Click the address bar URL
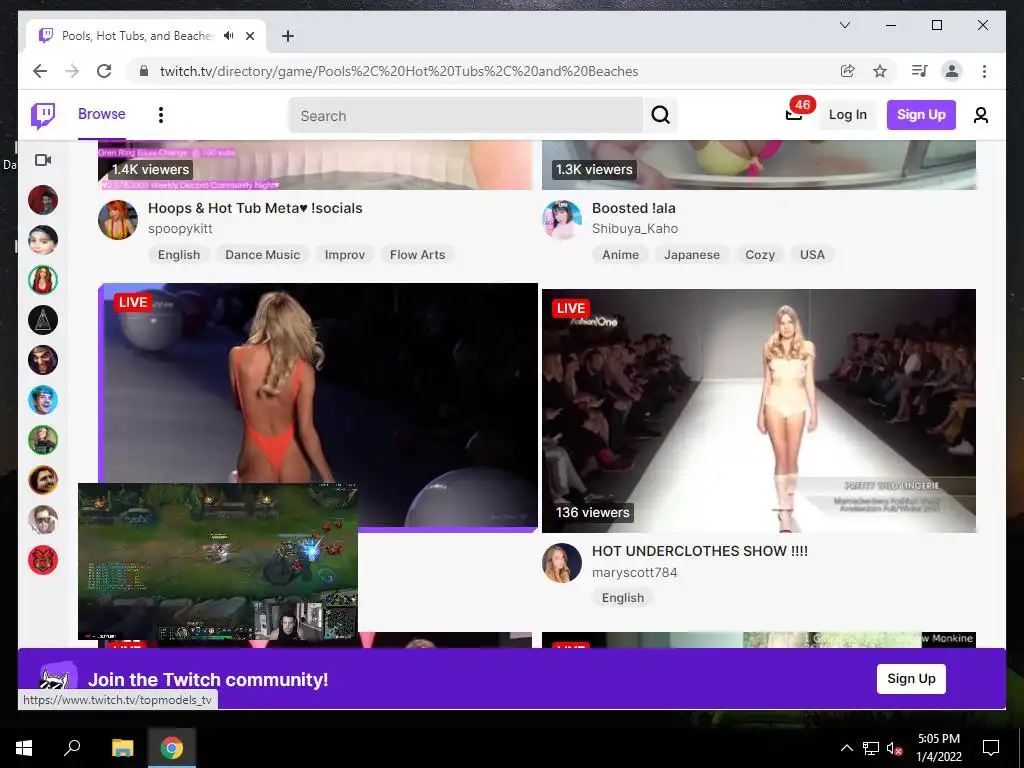1024x768 pixels. click(399, 71)
